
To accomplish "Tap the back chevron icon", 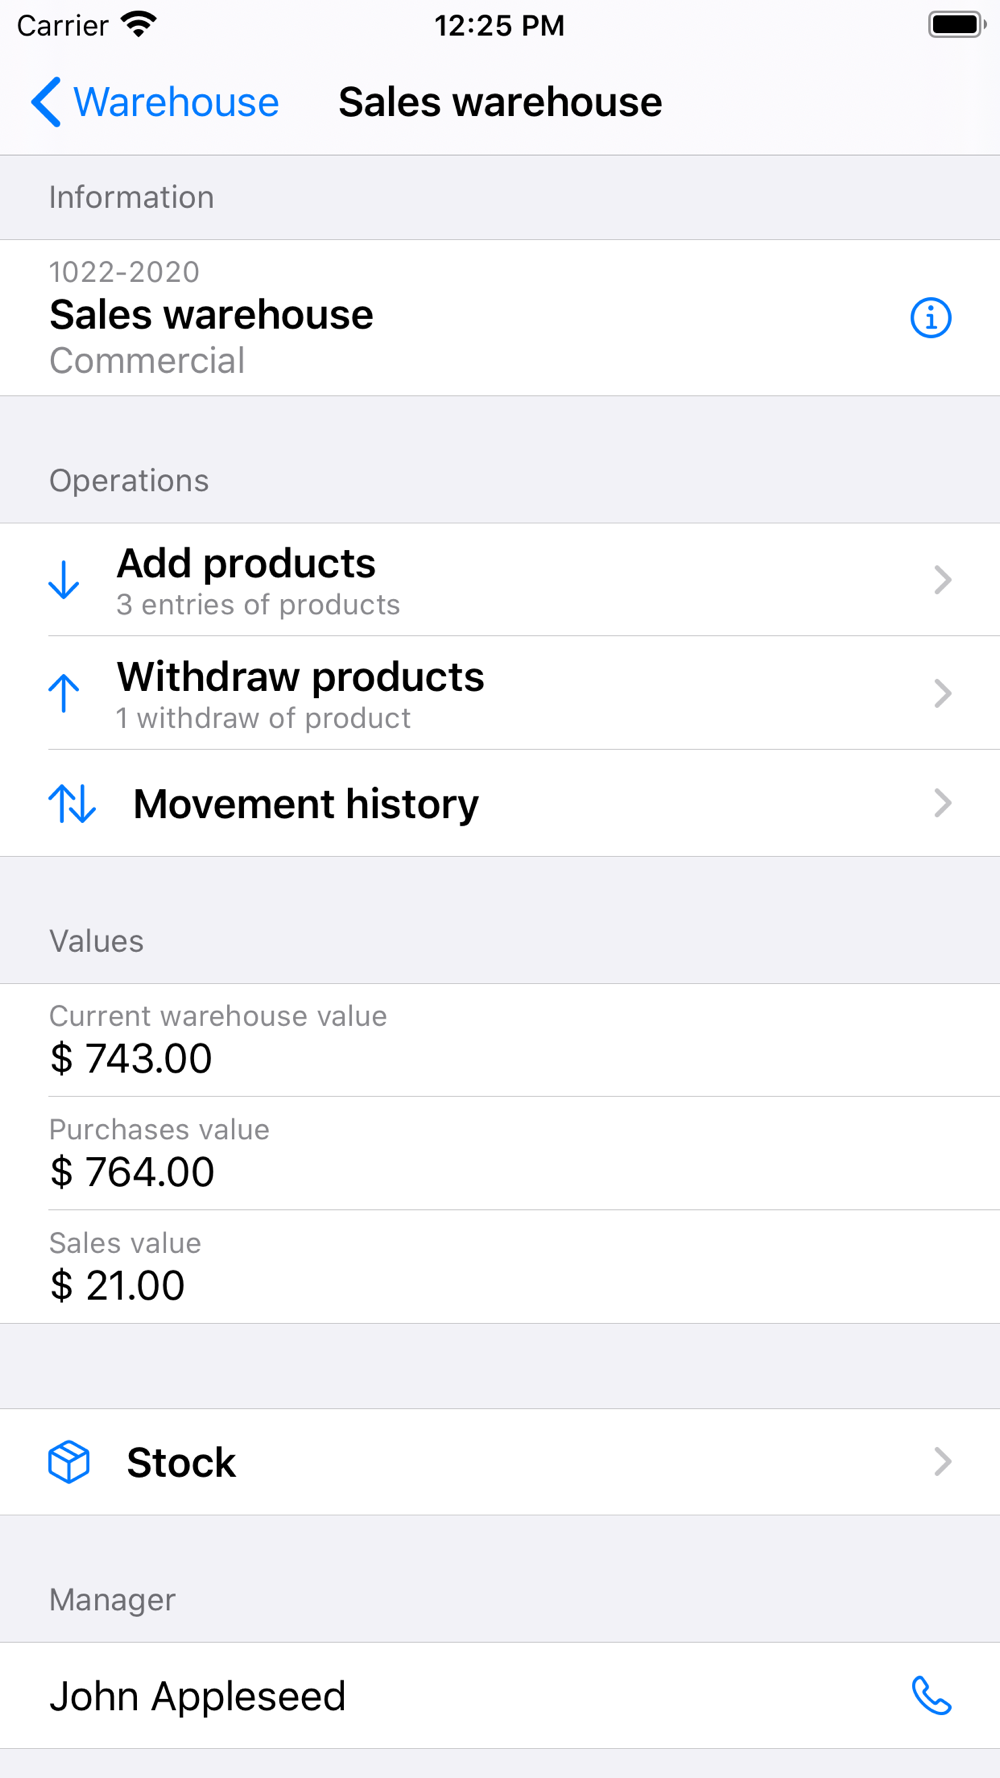I will tap(46, 102).
